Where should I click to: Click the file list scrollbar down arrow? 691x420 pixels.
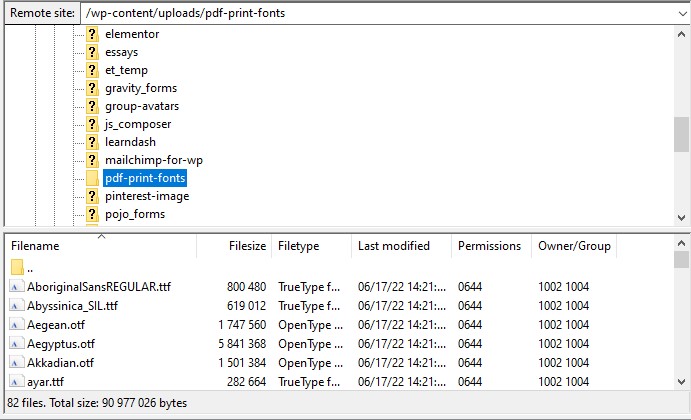click(681, 382)
